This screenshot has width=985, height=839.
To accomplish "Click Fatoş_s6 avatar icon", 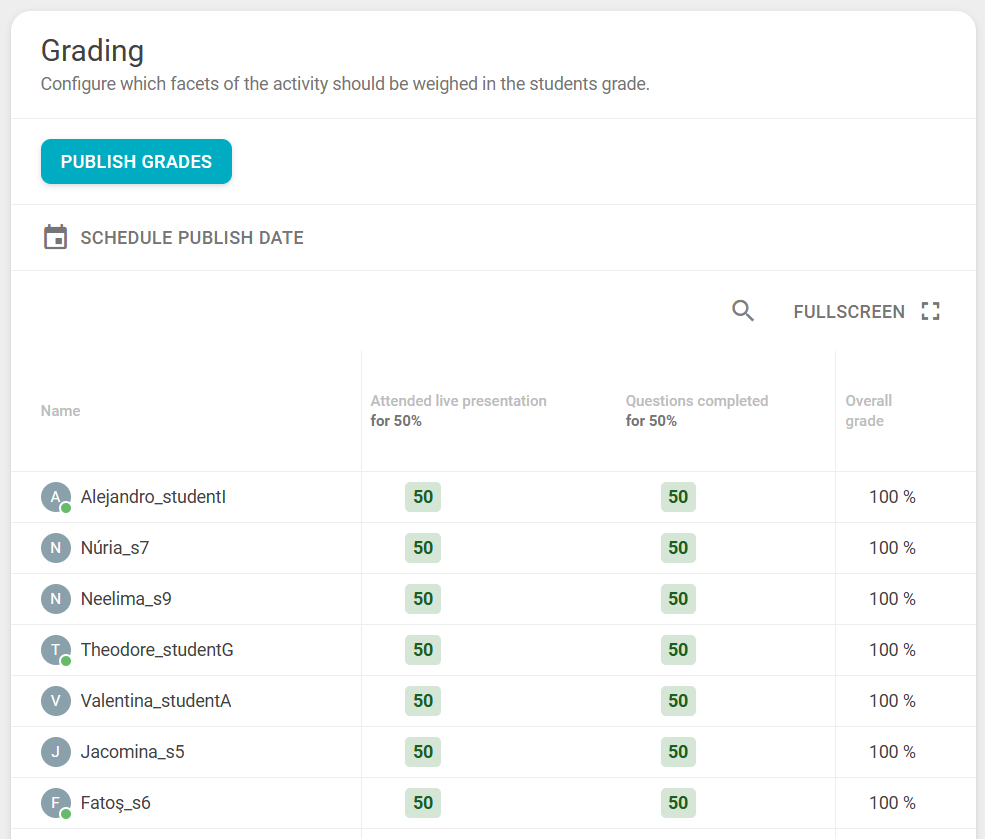I will point(56,803).
